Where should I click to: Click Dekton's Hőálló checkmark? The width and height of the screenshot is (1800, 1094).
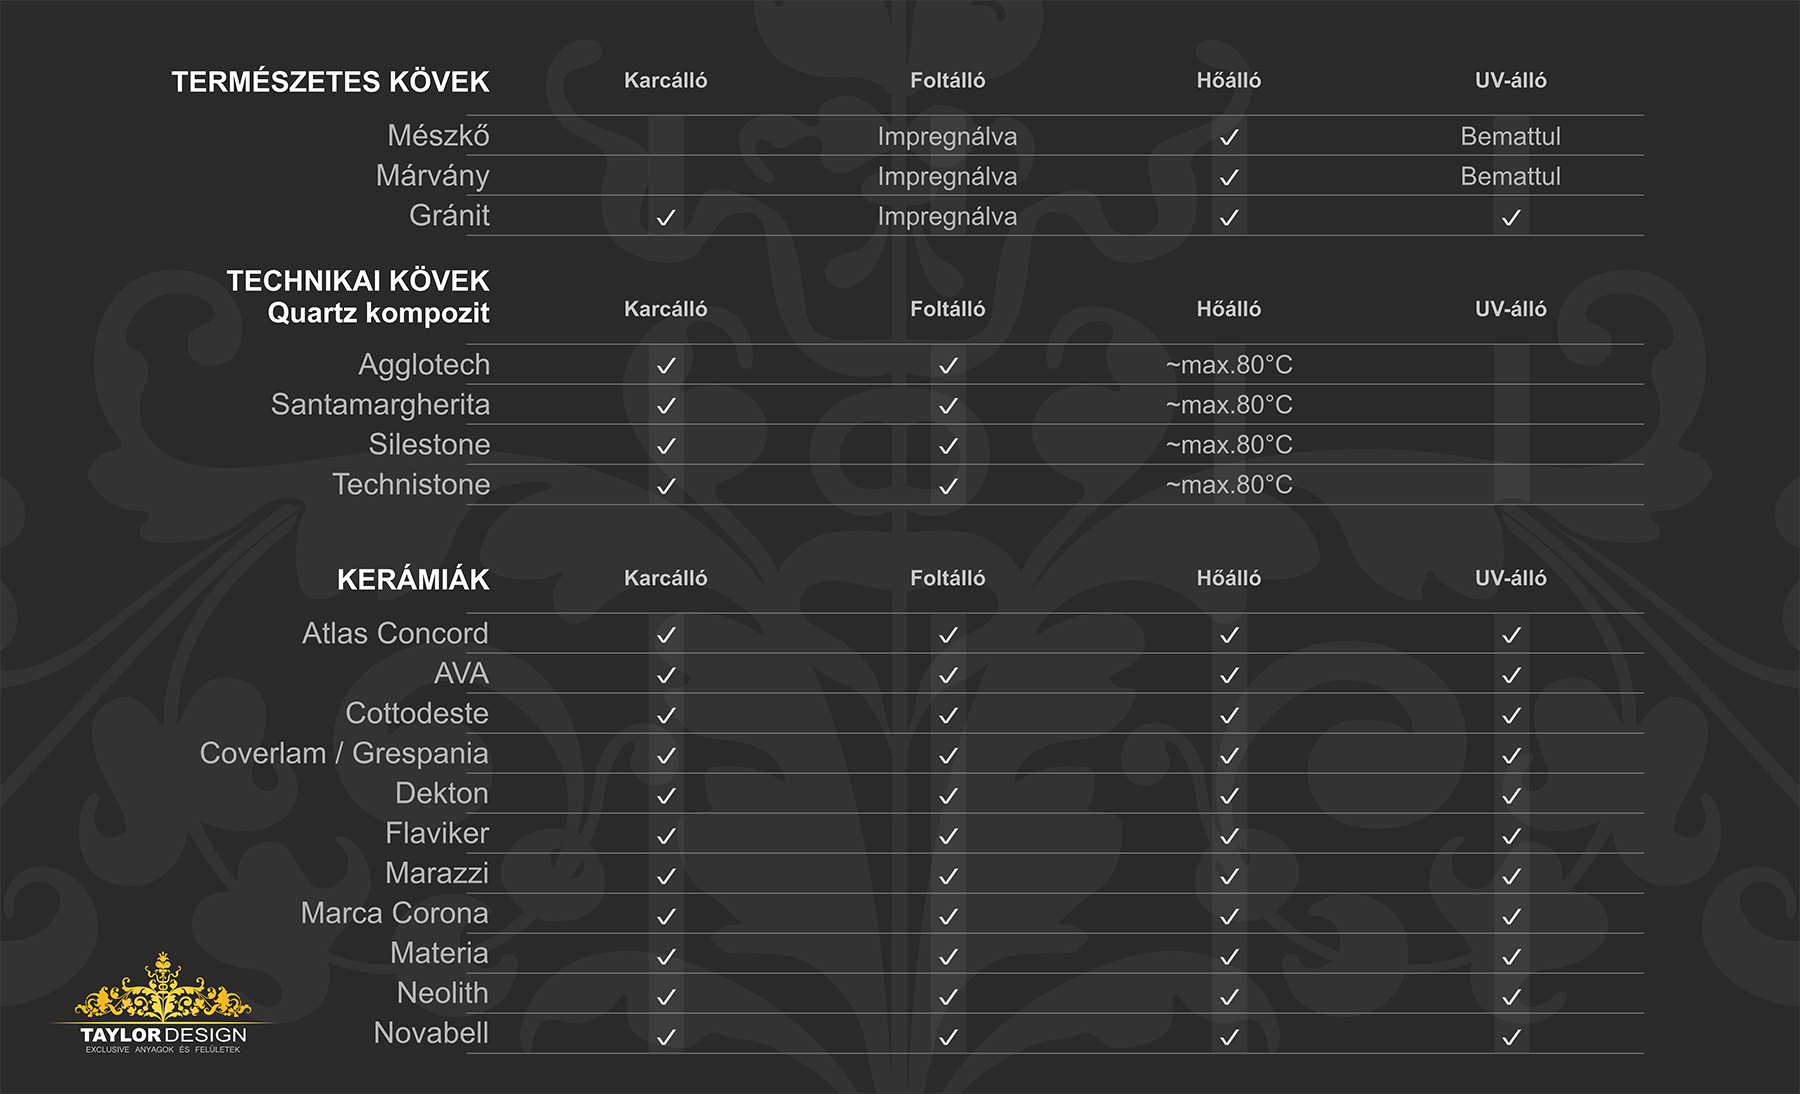[x=1229, y=796]
